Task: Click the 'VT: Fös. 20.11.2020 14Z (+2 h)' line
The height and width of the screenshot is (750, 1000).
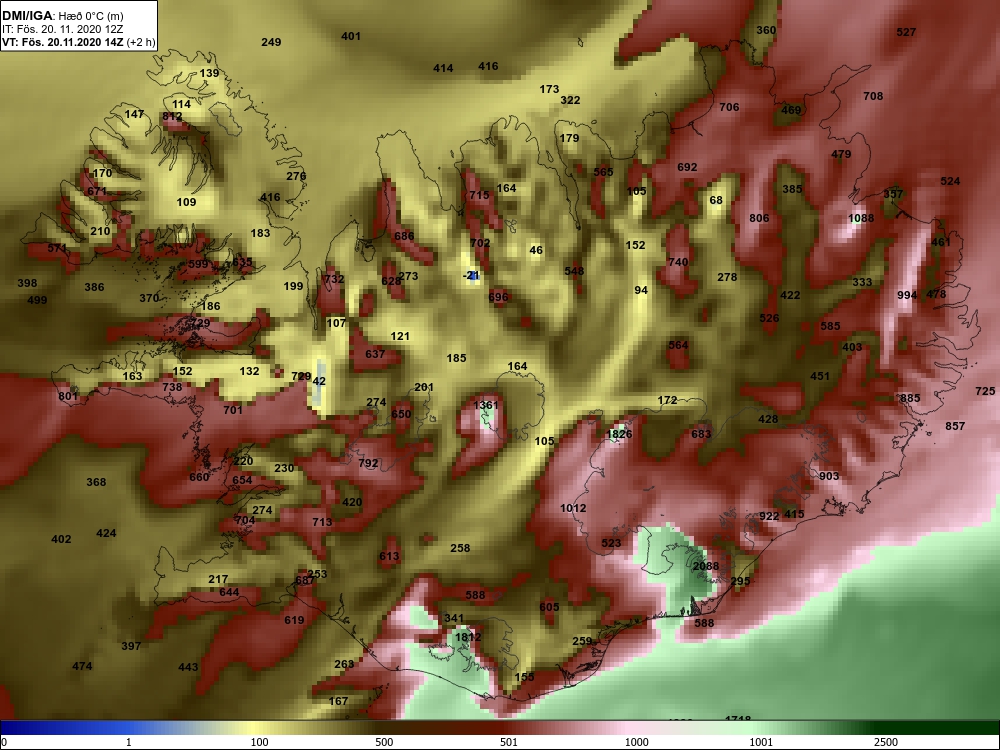Action: 78,42
